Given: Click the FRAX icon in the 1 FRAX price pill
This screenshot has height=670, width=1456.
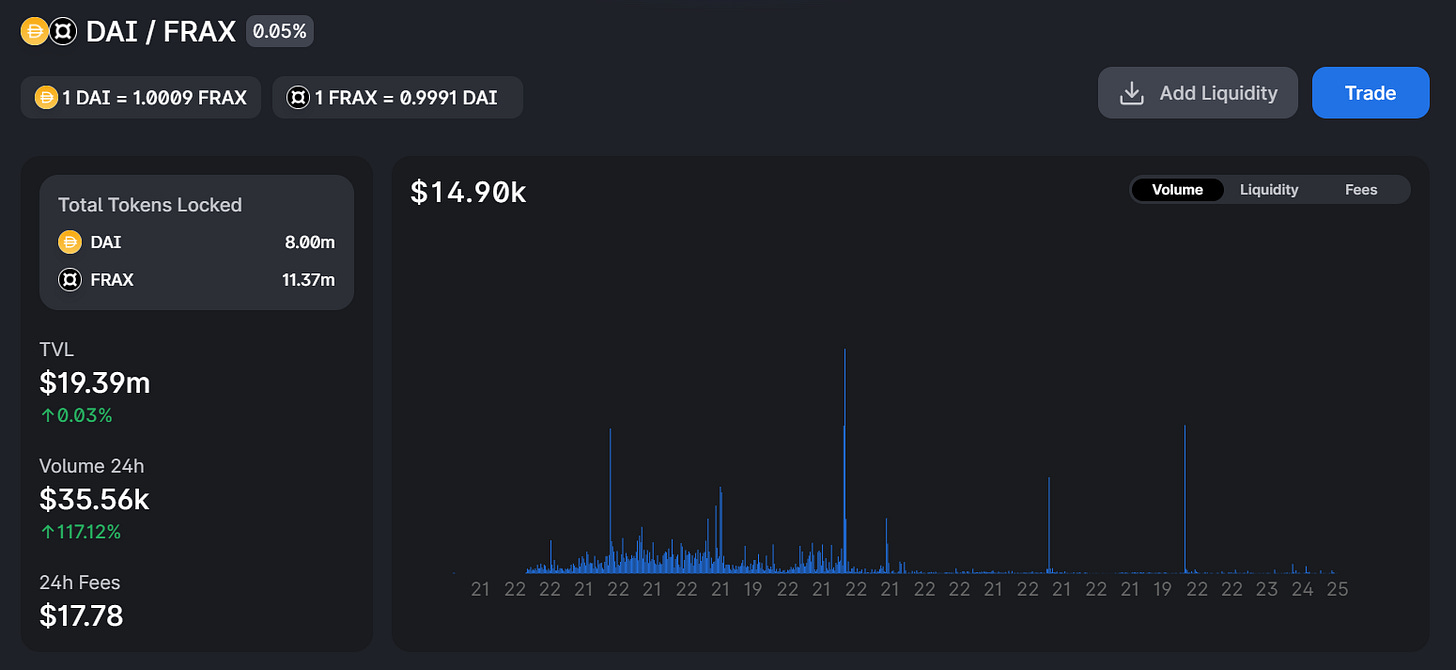Looking at the screenshot, I should [x=298, y=97].
